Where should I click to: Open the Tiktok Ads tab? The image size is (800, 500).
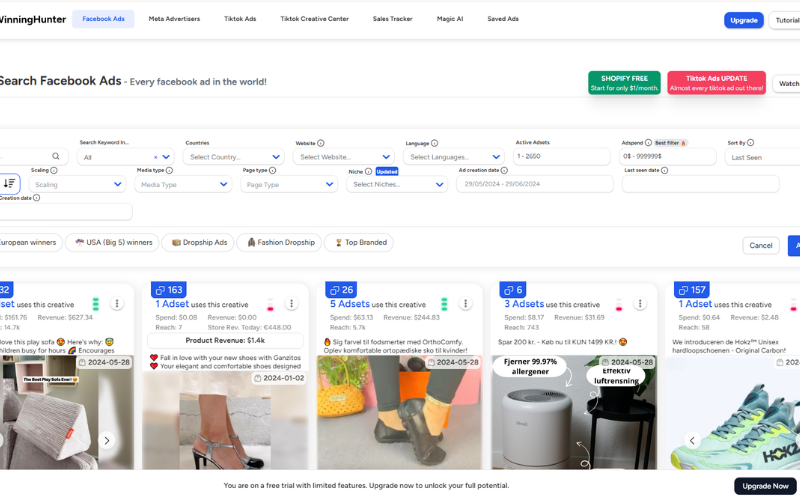[x=240, y=19]
